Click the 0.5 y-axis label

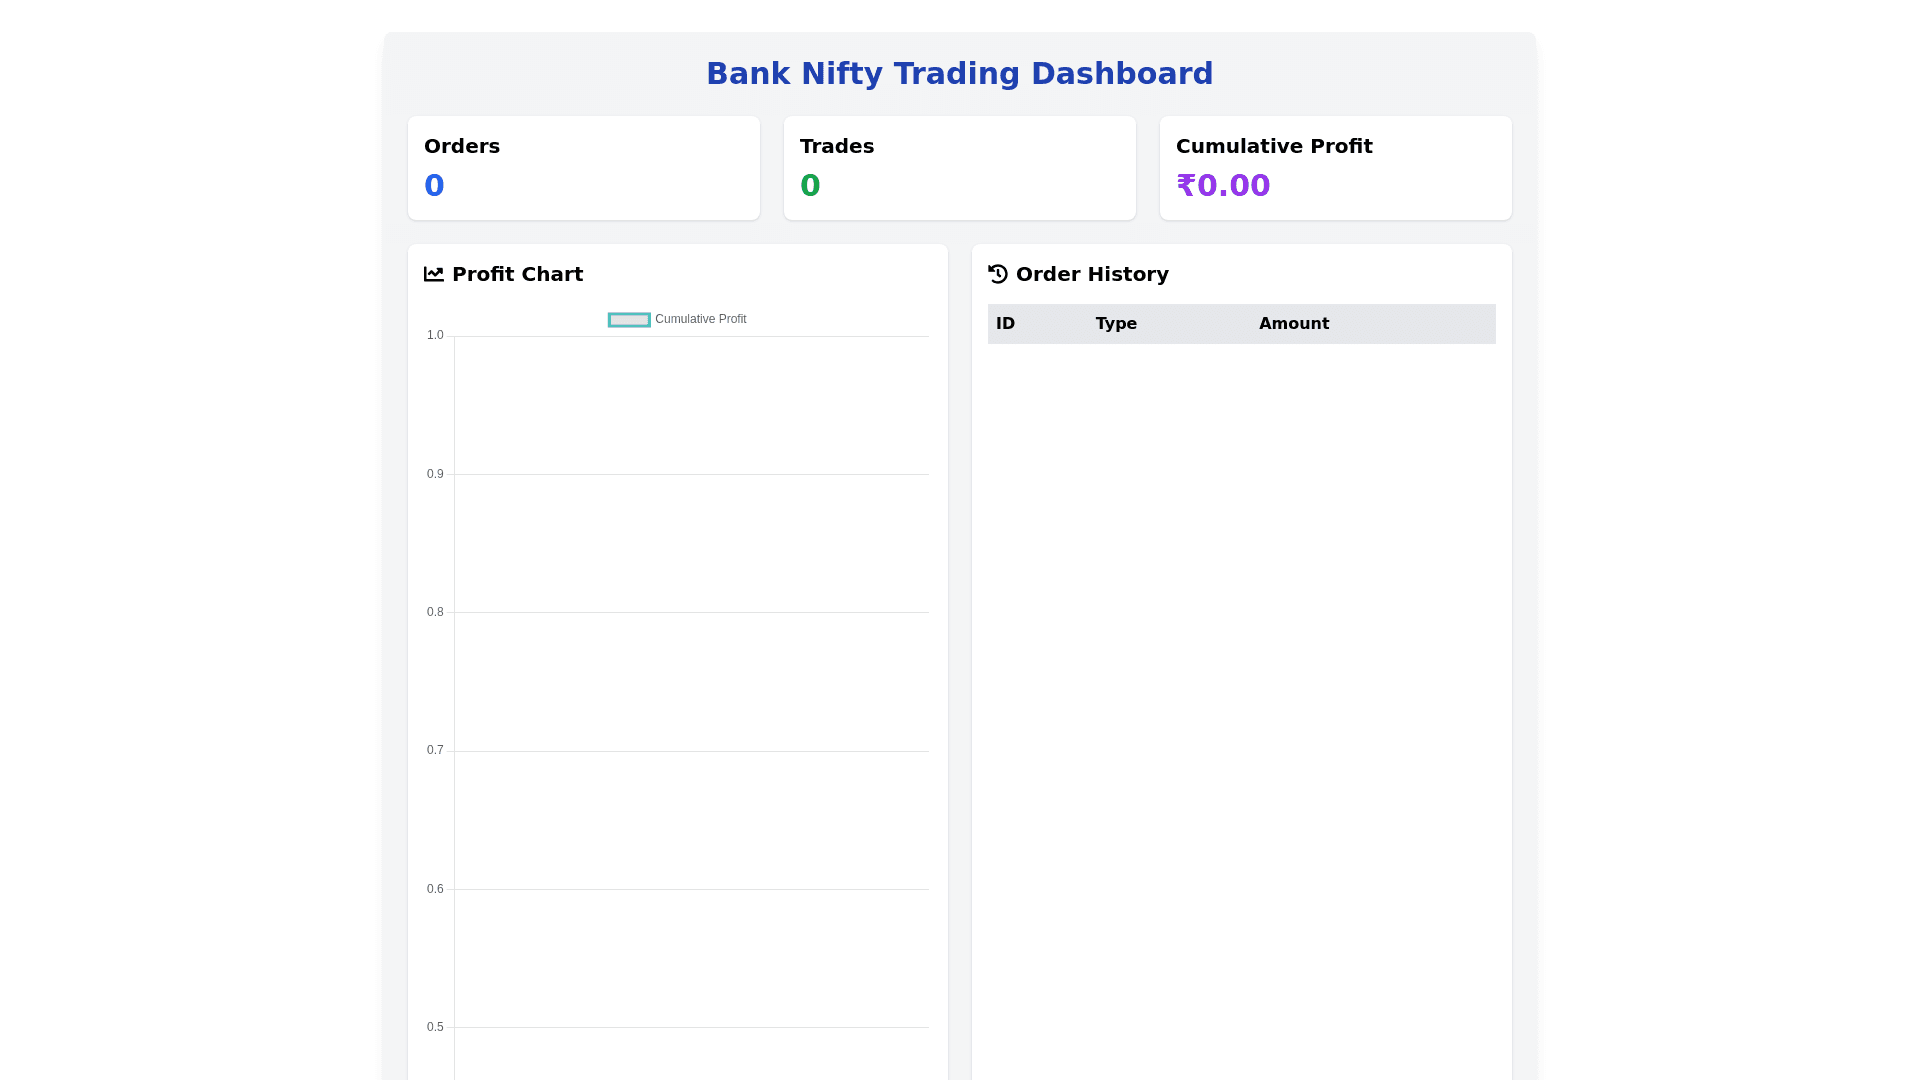click(x=435, y=1027)
